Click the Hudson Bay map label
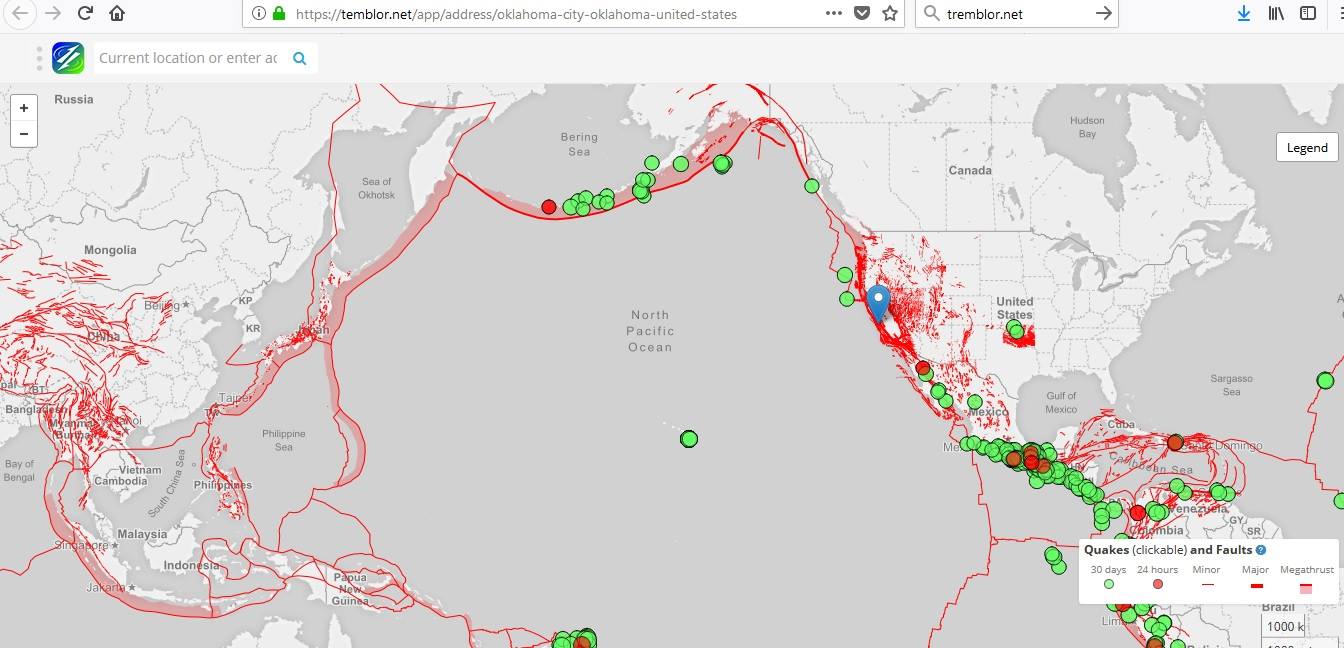Image resolution: width=1344 pixels, height=648 pixels. tap(1087, 127)
